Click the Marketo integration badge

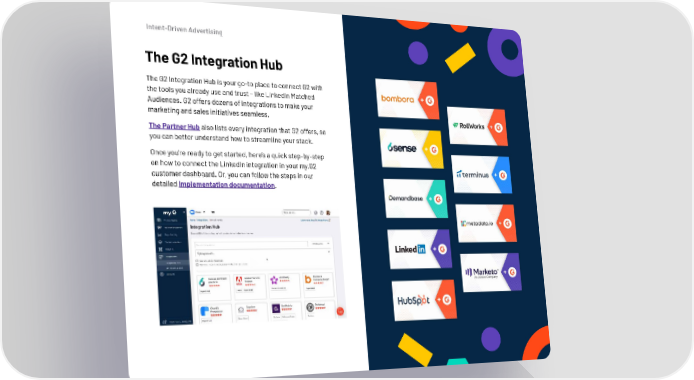pos(491,272)
